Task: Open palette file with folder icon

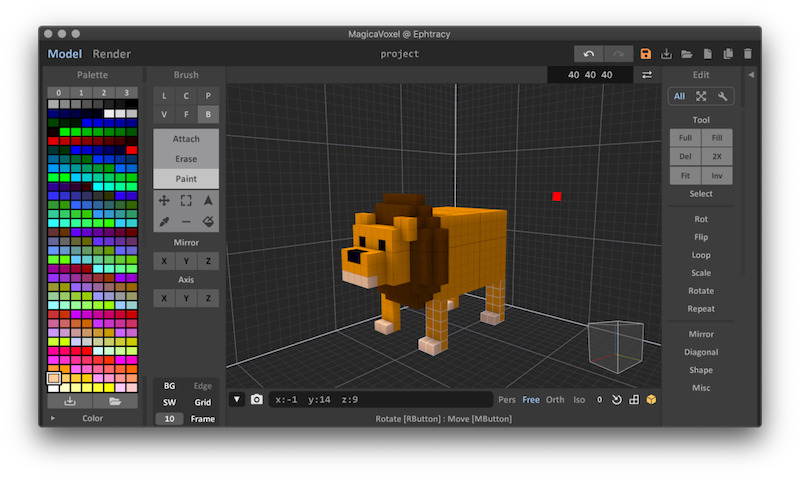Action: tap(115, 401)
